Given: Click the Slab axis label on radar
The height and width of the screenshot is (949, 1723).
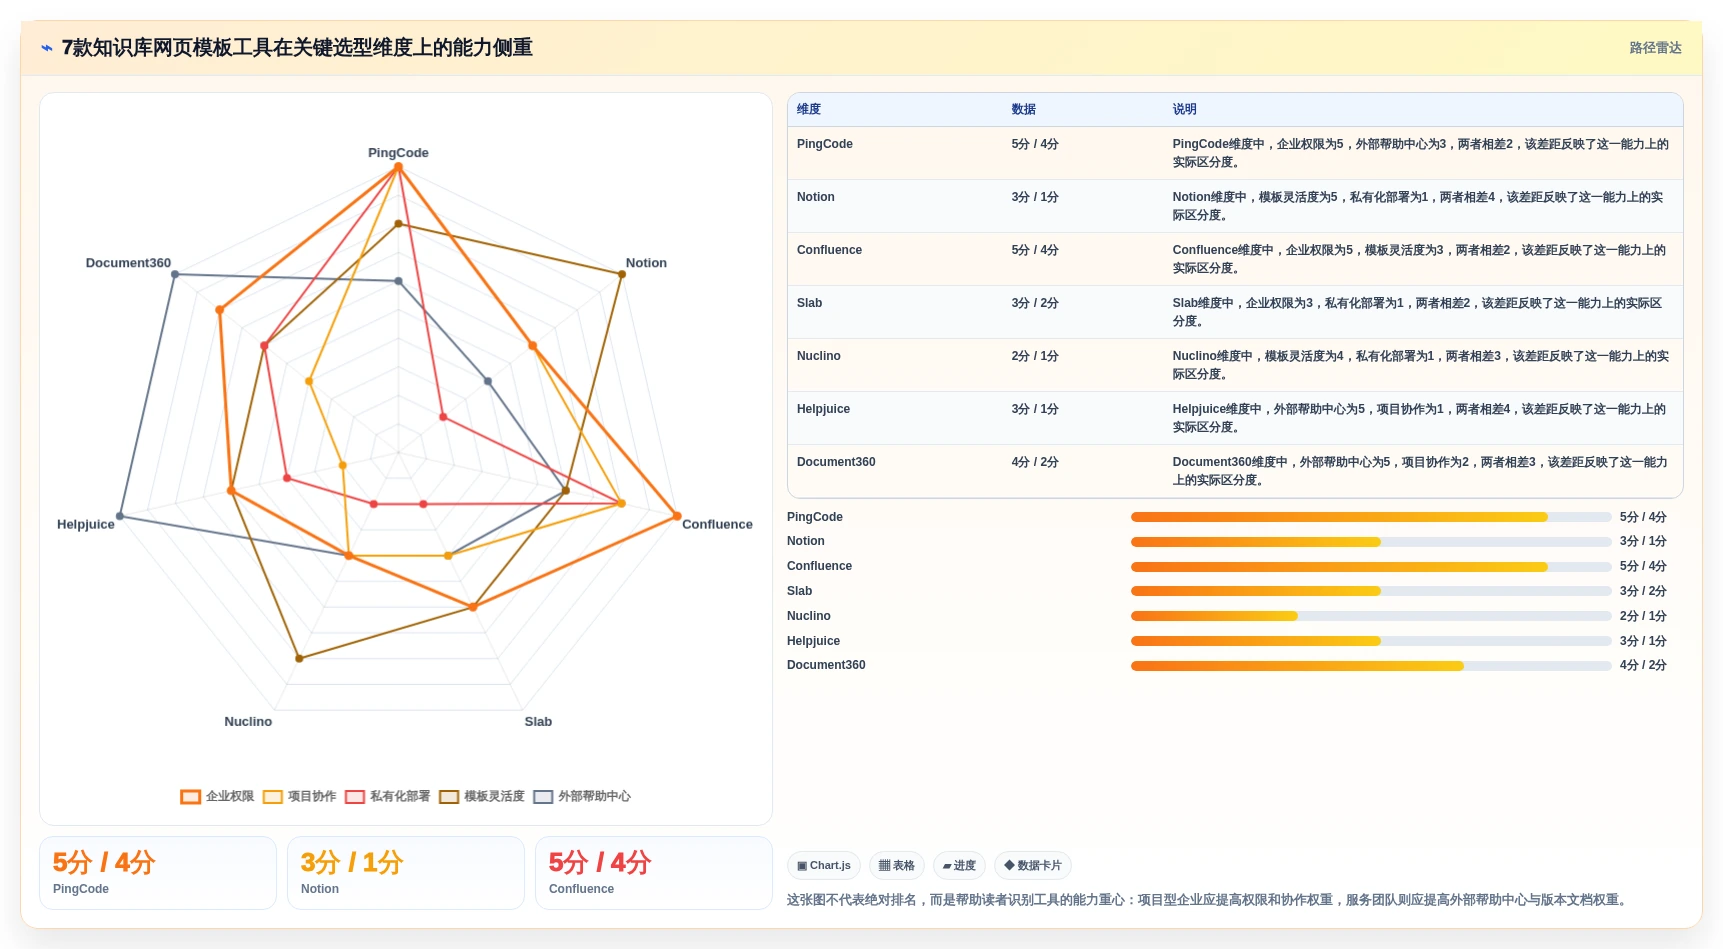Looking at the screenshot, I should coord(538,722).
